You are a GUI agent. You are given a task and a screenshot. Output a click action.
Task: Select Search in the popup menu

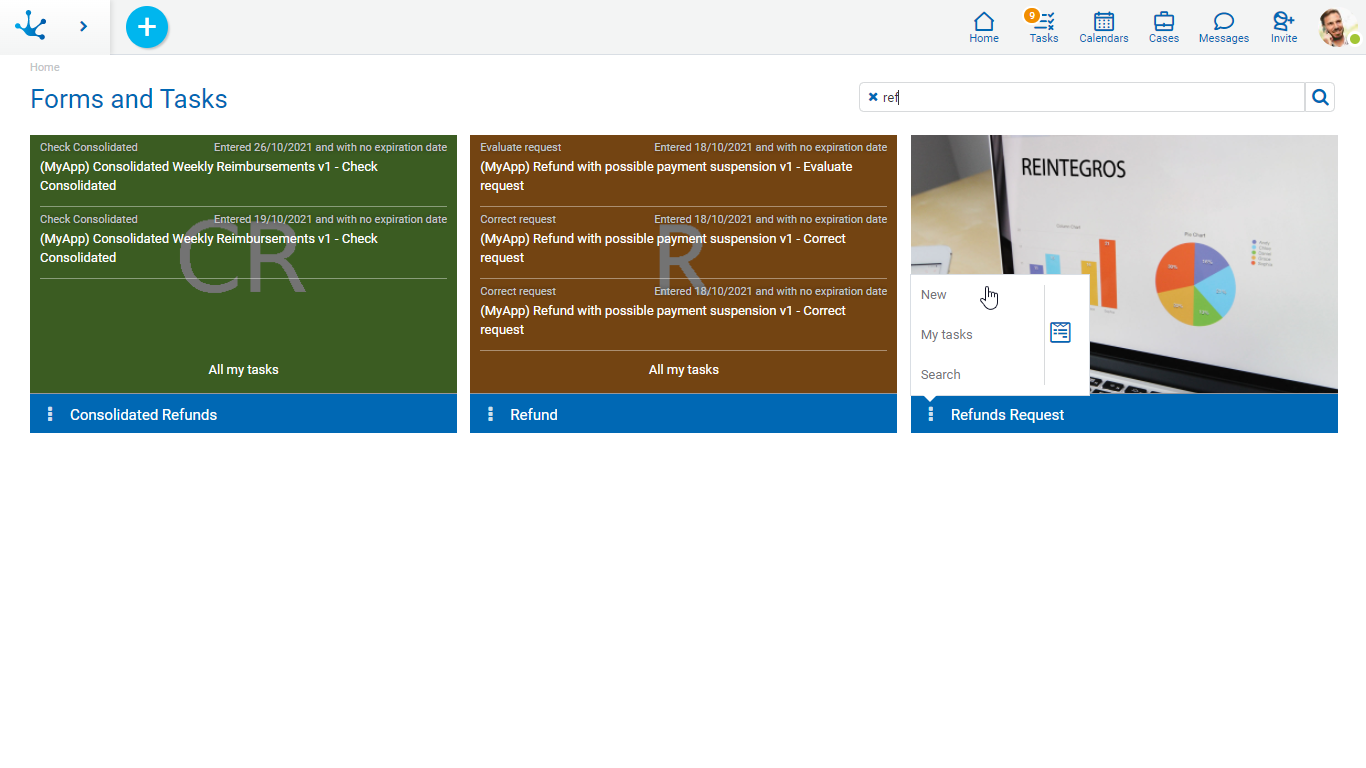pos(941,375)
